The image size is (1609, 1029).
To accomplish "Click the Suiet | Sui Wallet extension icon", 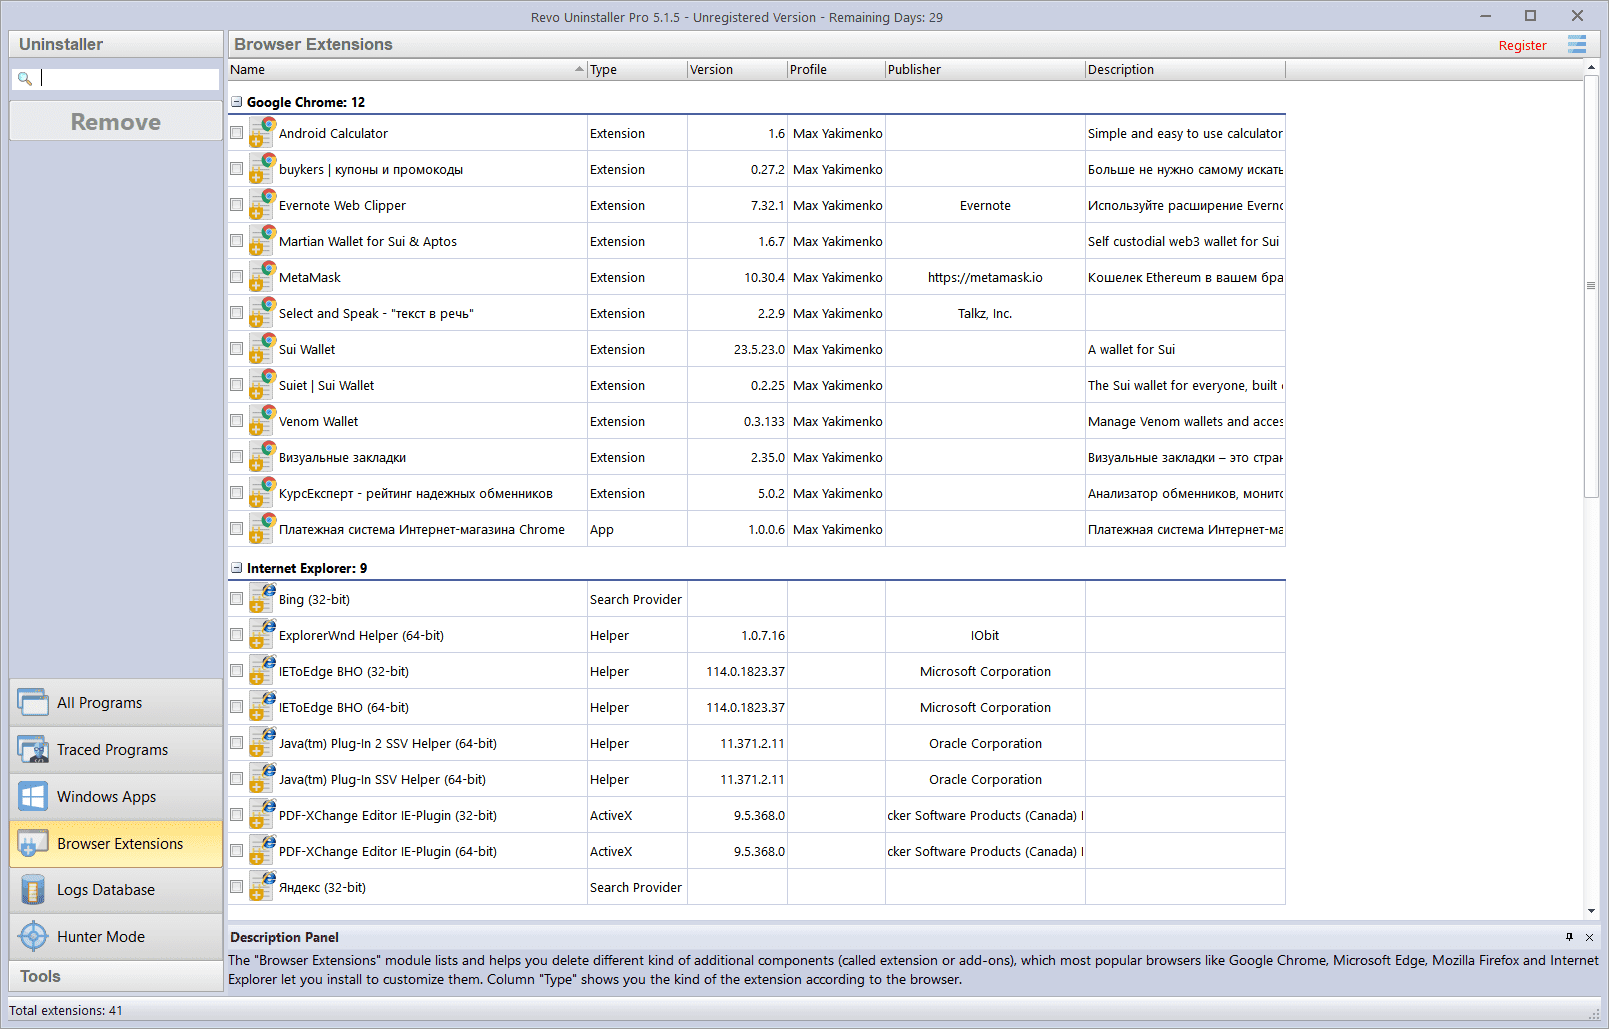I will coord(262,385).
